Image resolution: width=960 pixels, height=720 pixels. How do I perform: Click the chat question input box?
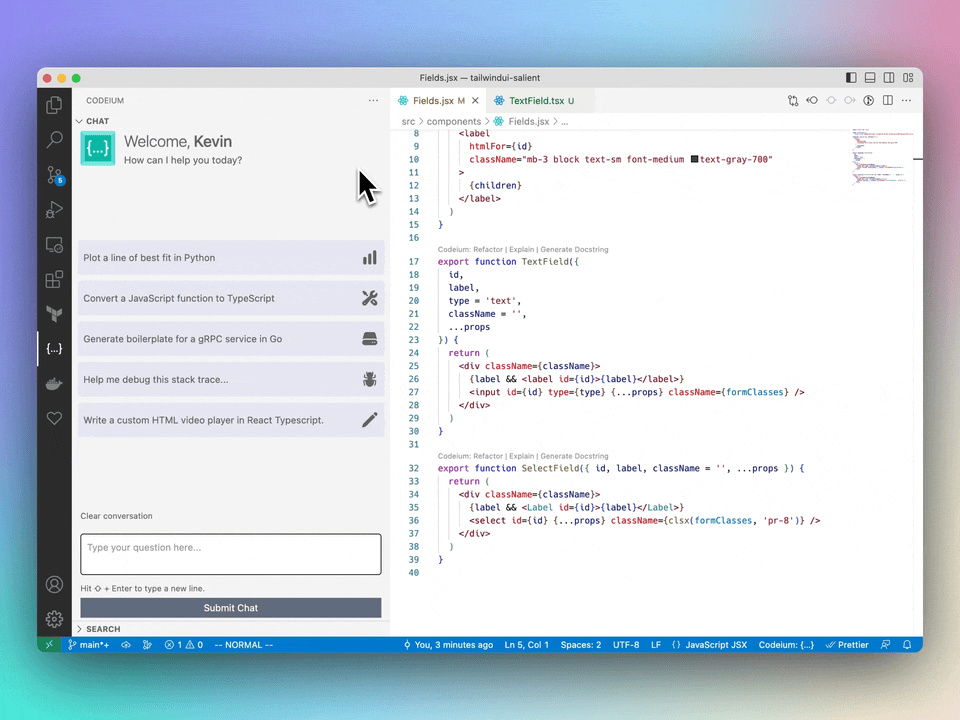point(230,554)
